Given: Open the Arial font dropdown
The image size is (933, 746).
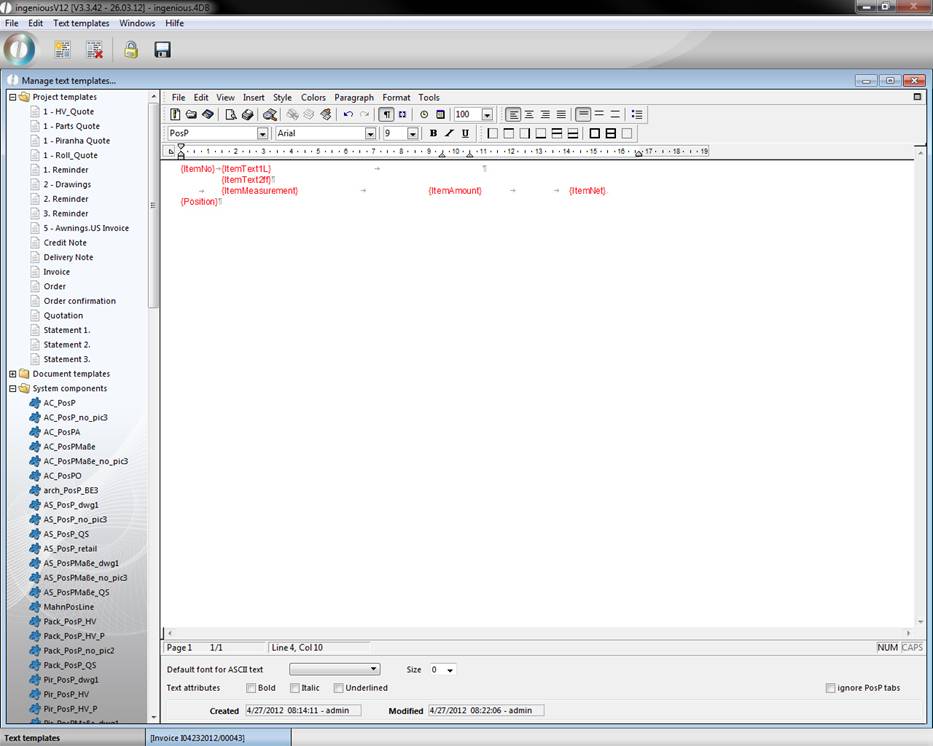Looking at the screenshot, I should point(370,133).
